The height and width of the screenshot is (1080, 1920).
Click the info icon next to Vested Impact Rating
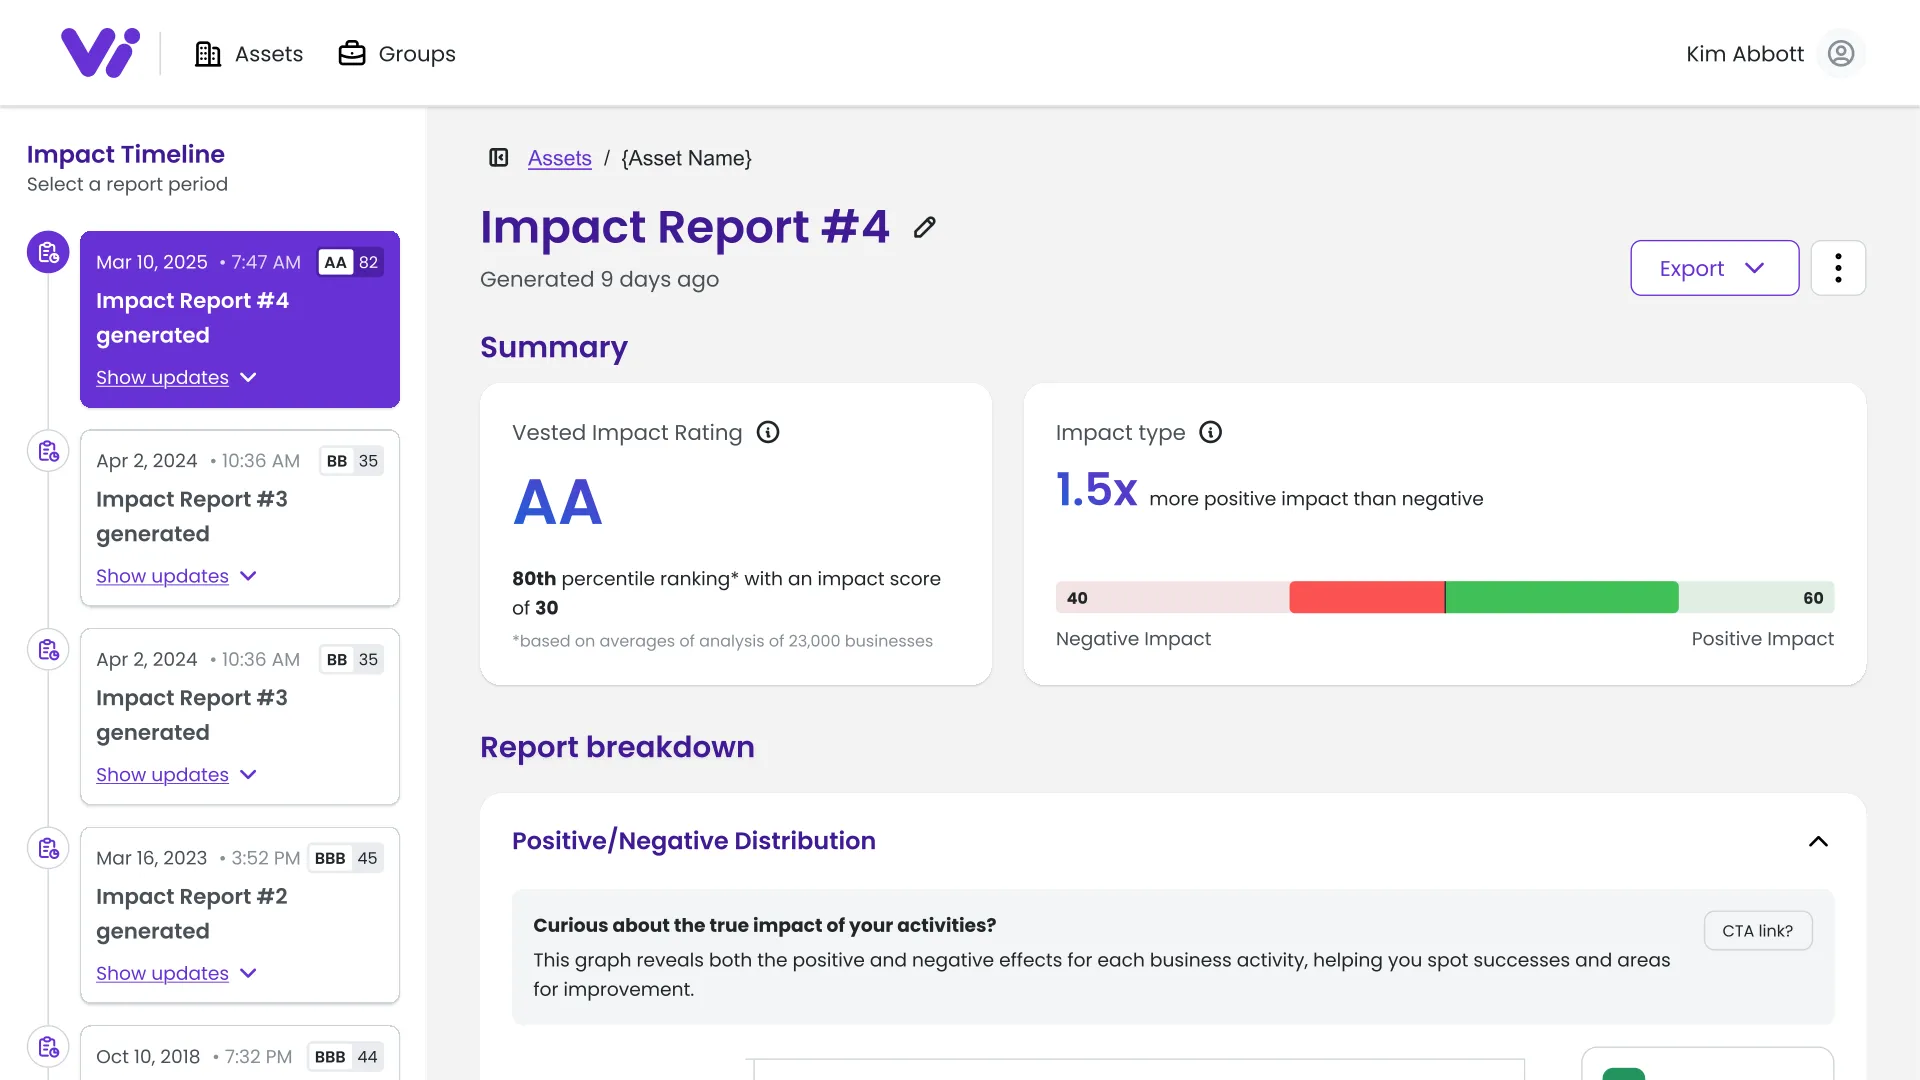tap(768, 432)
